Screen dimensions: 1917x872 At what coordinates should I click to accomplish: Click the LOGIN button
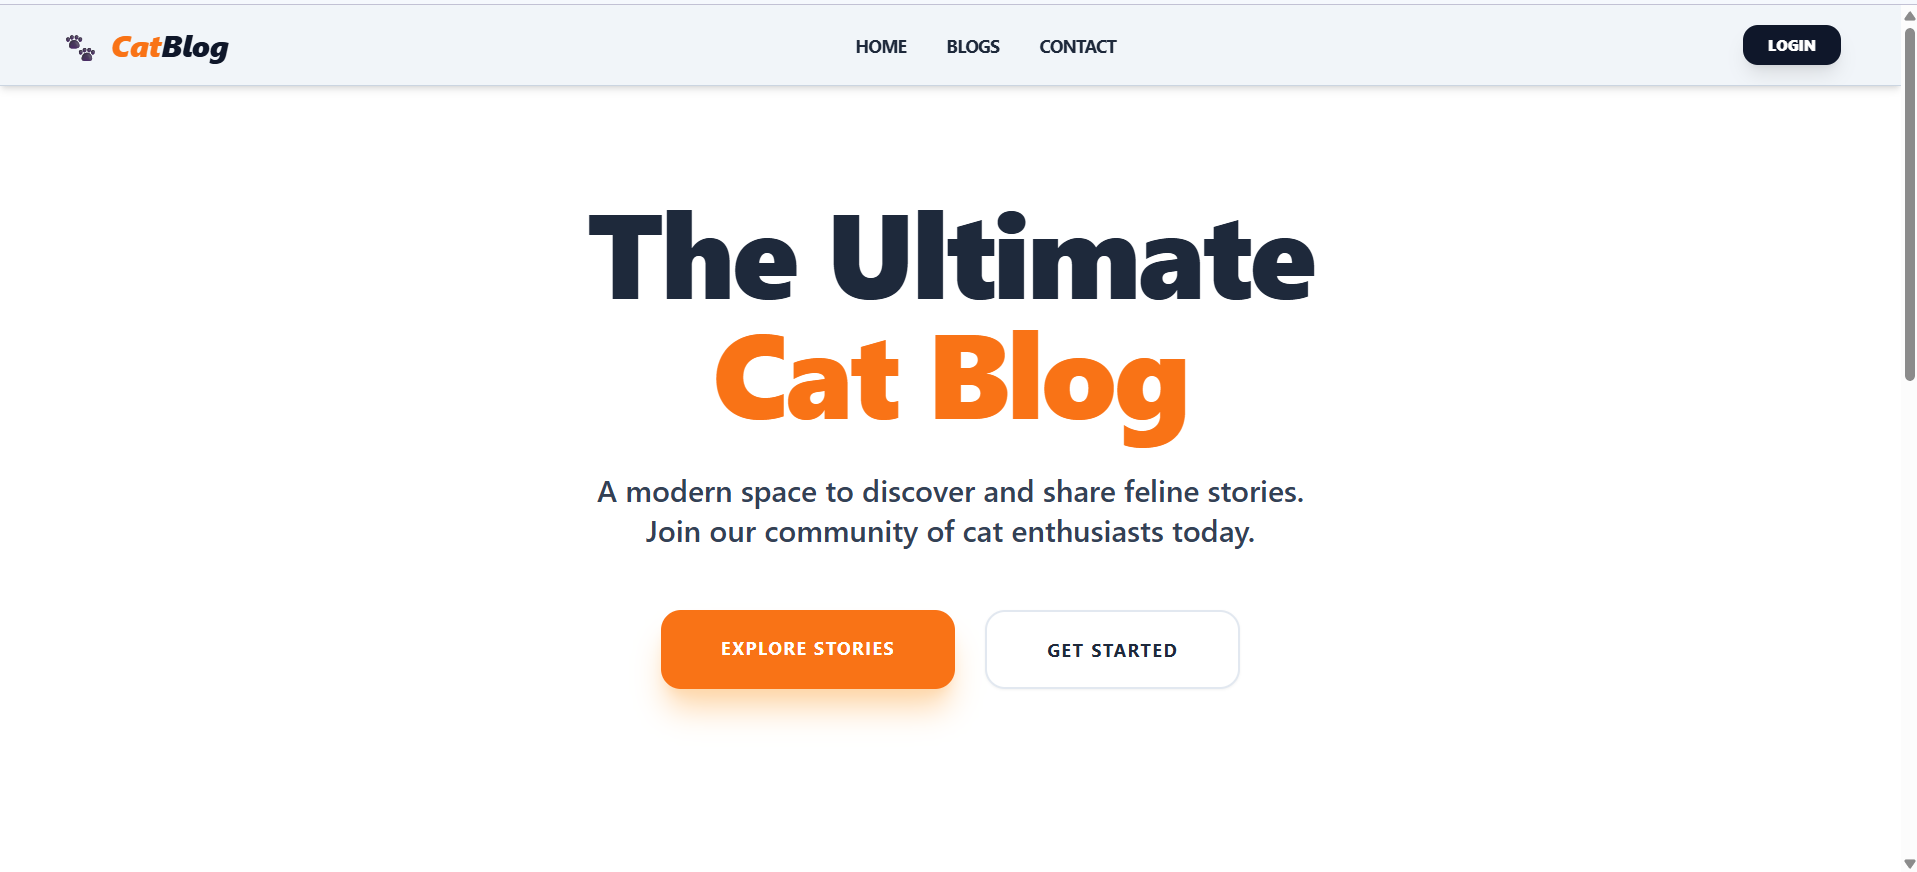pyautogui.click(x=1791, y=45)
